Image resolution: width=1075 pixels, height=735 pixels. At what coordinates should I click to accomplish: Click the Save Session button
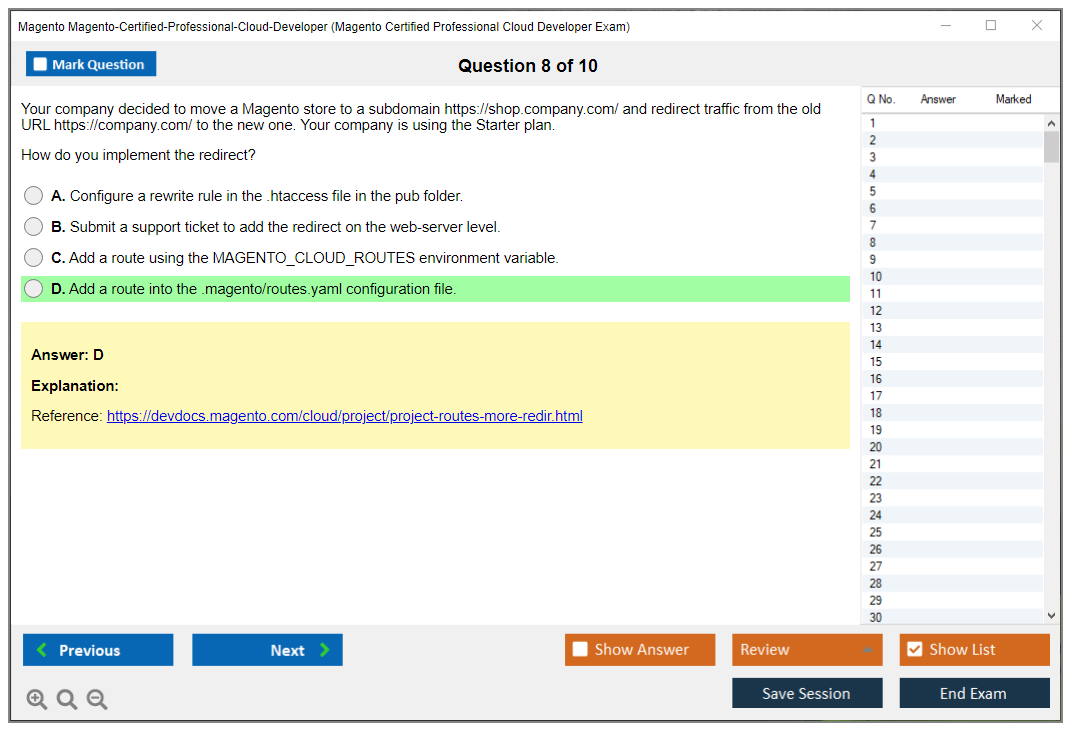(x=806, y=693)
